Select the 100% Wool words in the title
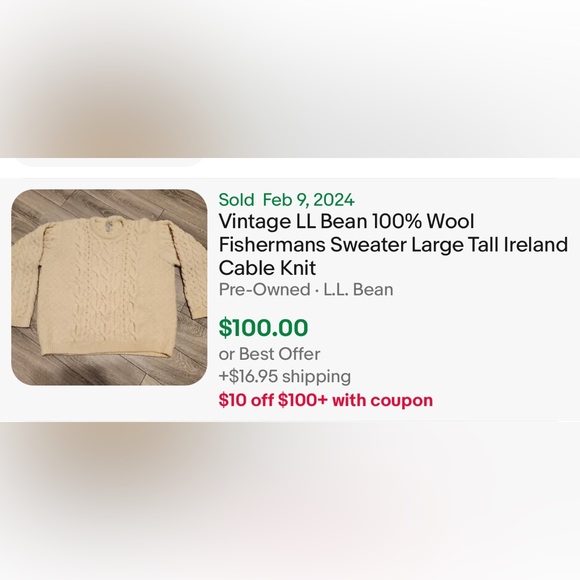 [x=423, y=222]
